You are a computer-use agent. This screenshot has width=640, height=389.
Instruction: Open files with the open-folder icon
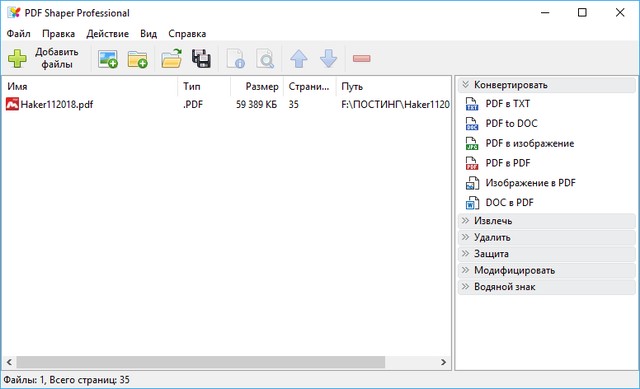(171, 58)
